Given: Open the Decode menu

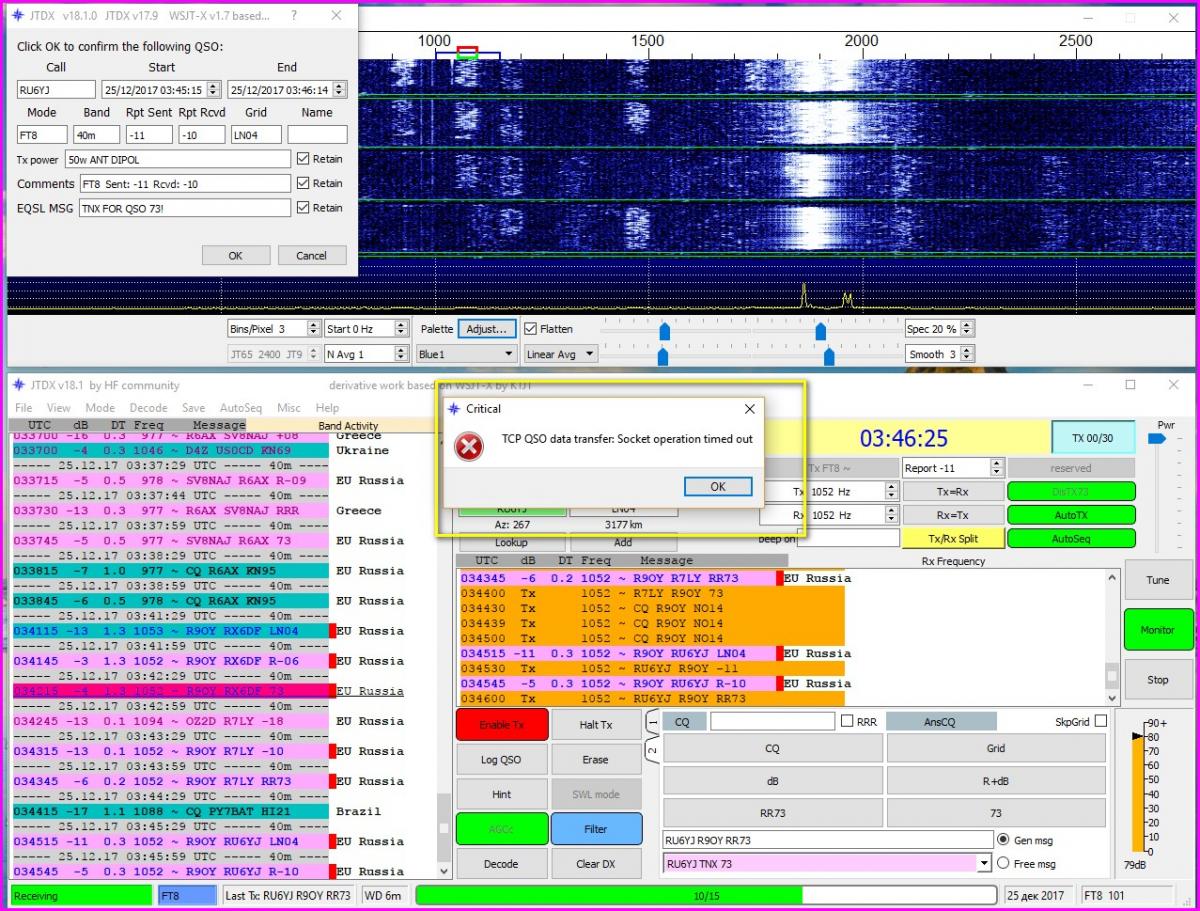Looking at the screenshot, I should click(x=148, y=408).
